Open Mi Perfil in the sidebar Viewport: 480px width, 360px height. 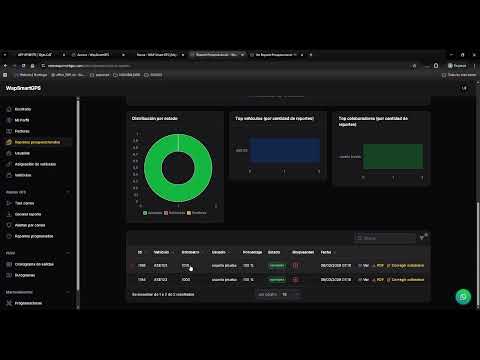pos(22,120)
